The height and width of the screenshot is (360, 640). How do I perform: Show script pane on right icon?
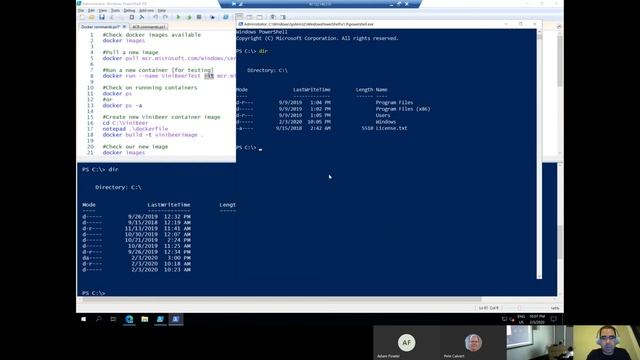click(249, 17)
